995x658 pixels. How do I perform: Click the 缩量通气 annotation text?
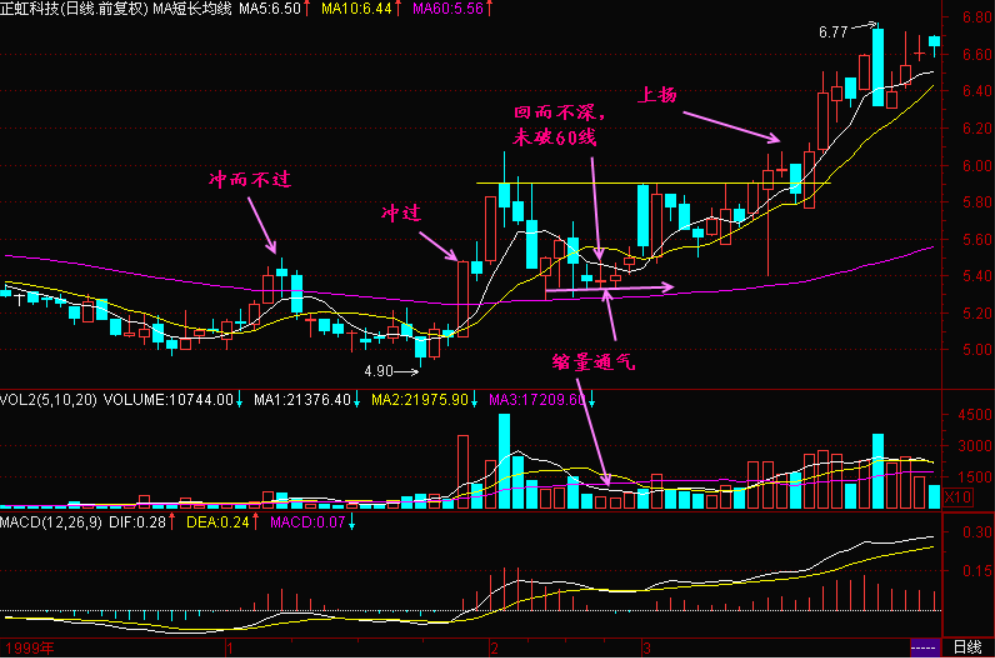click(594, 362)
